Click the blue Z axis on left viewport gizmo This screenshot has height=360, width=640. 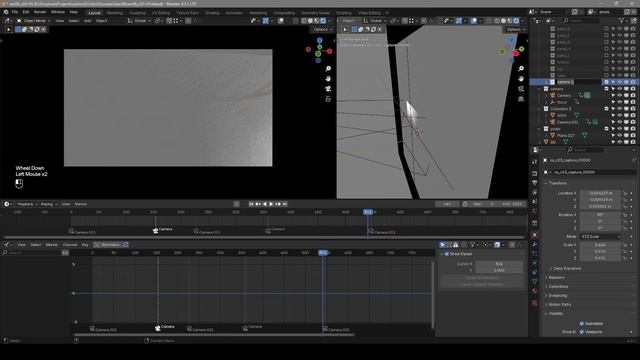pos(320,40)
